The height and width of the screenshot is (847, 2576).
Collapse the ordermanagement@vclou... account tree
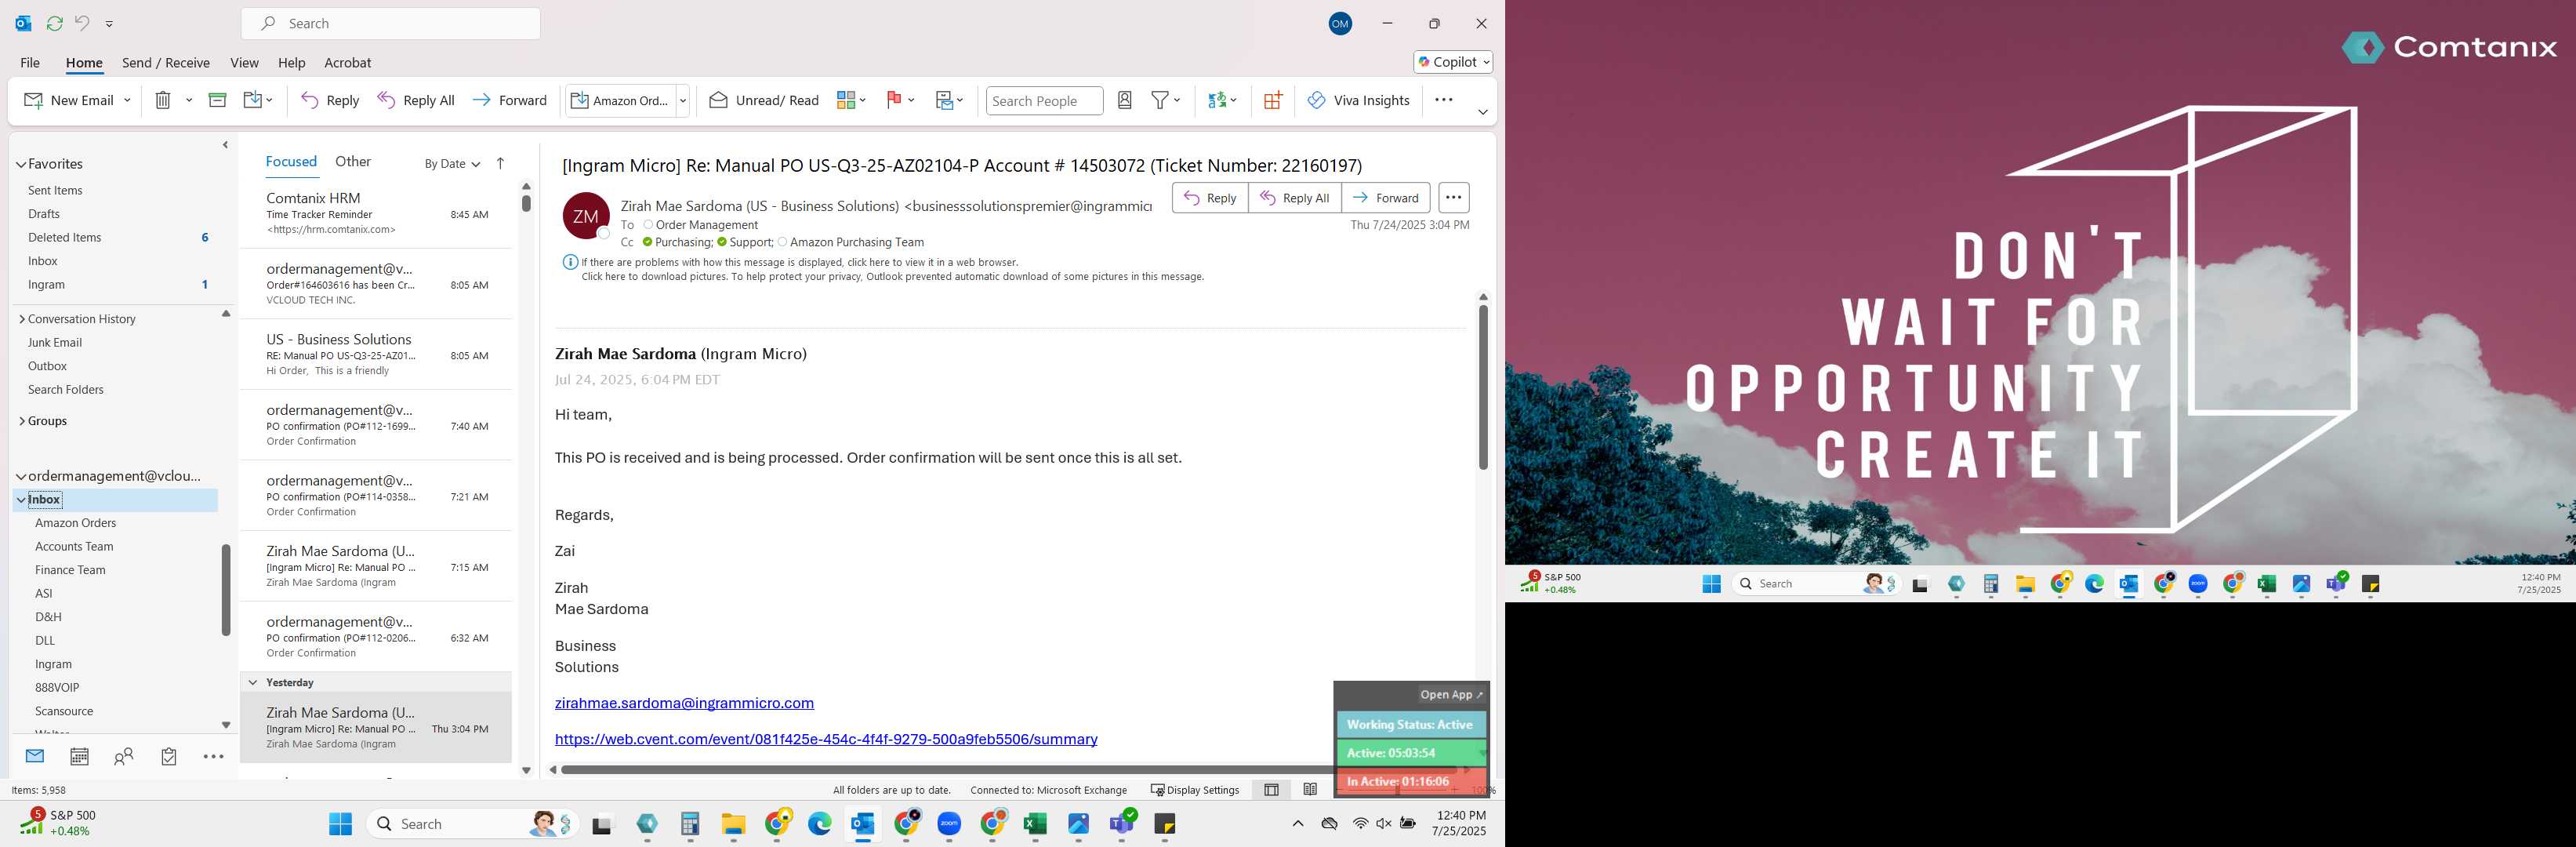[x=21, y=477]
